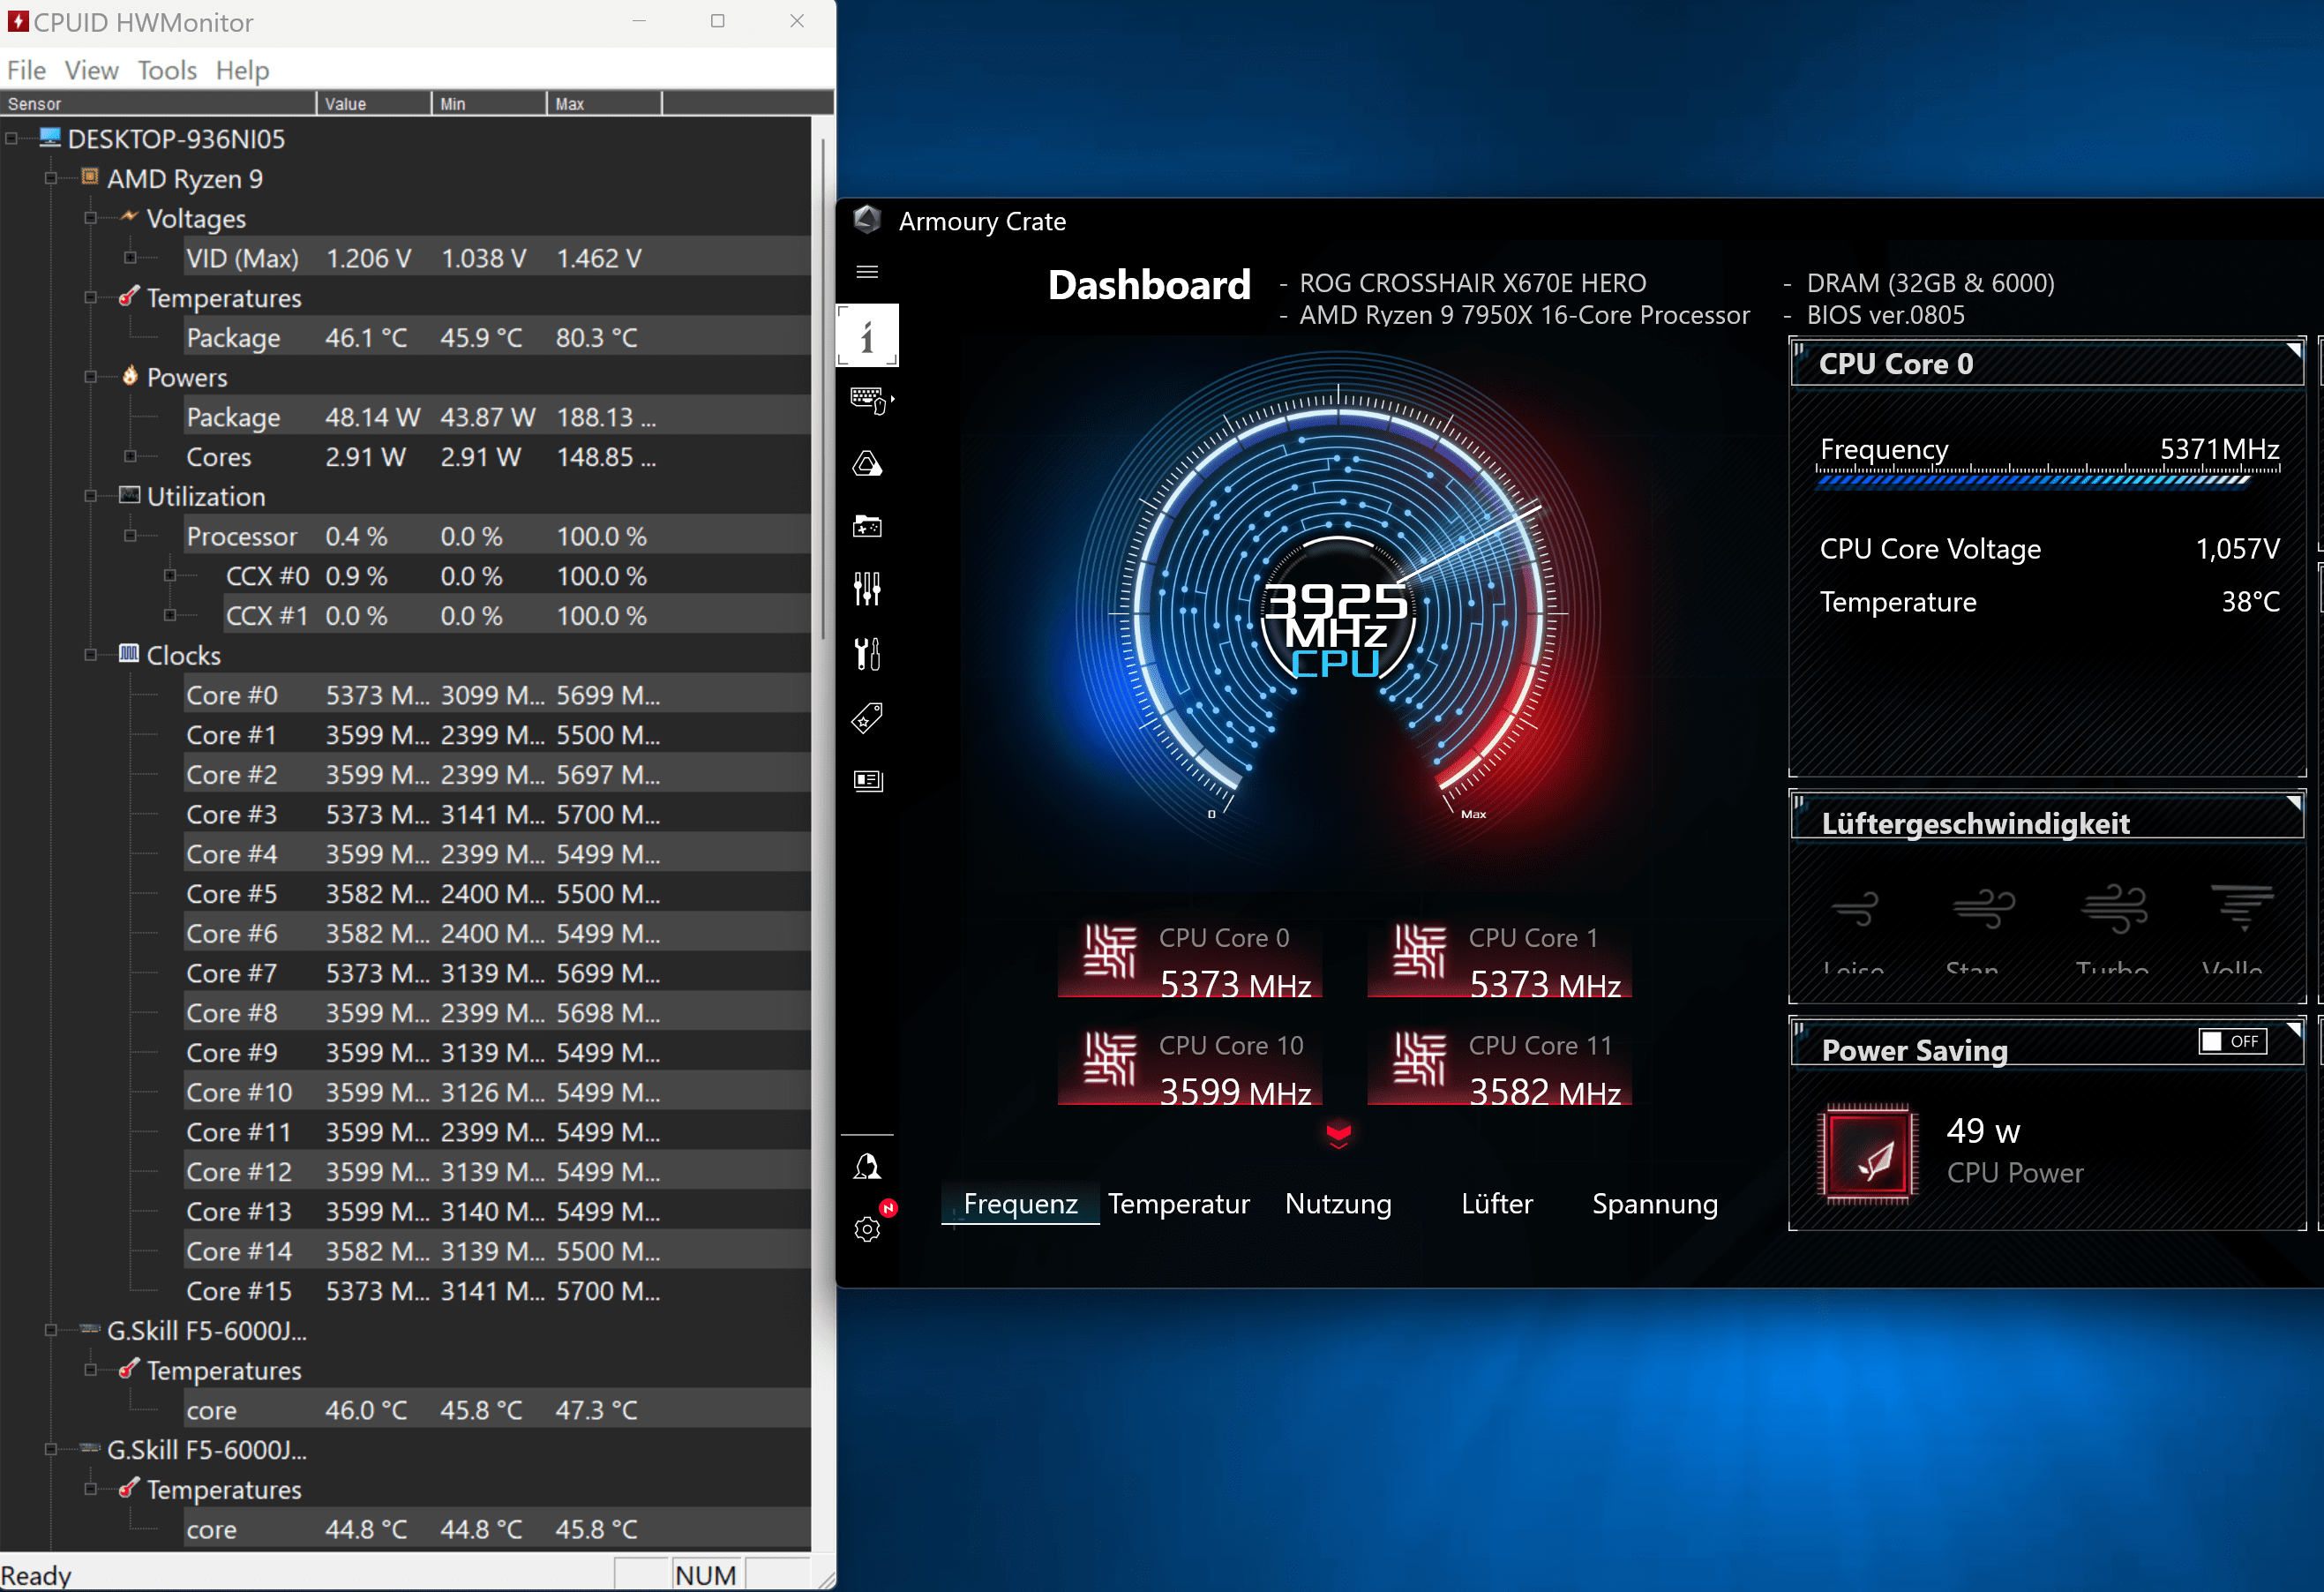Click the Min column header

point(490,103)
